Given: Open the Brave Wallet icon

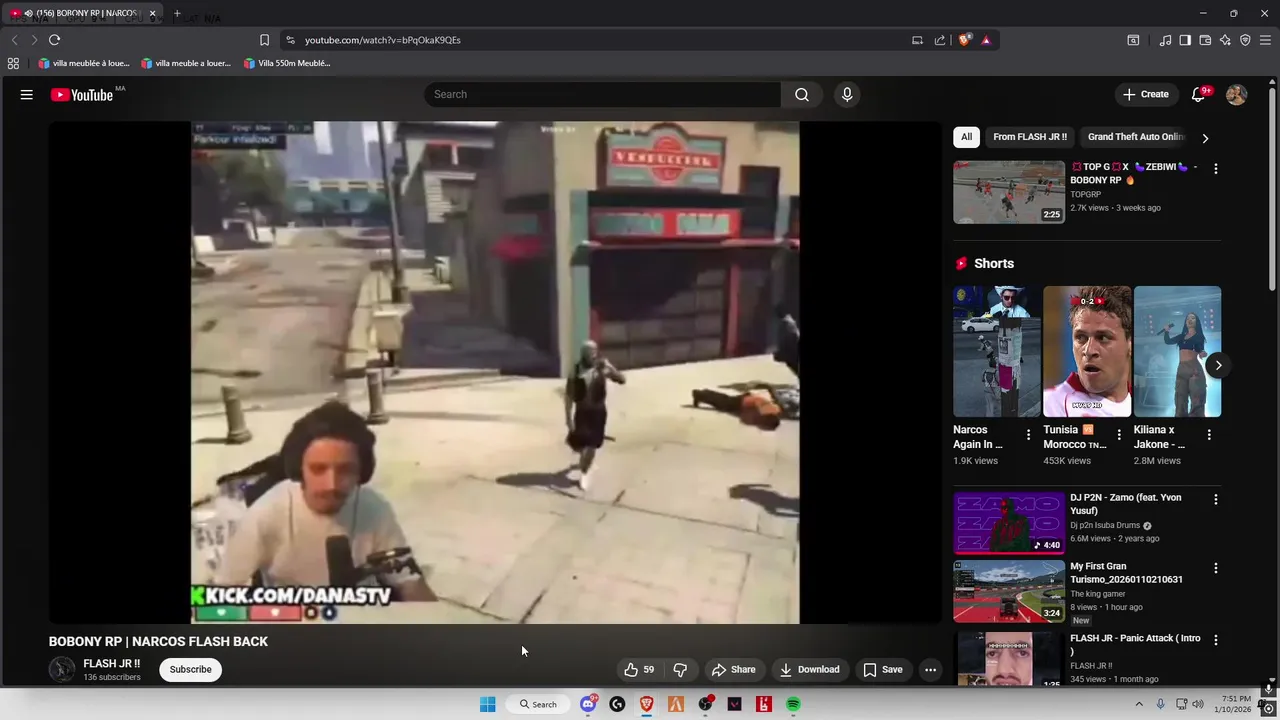Looking at the screenshot, I should [x=1205, y=40].
